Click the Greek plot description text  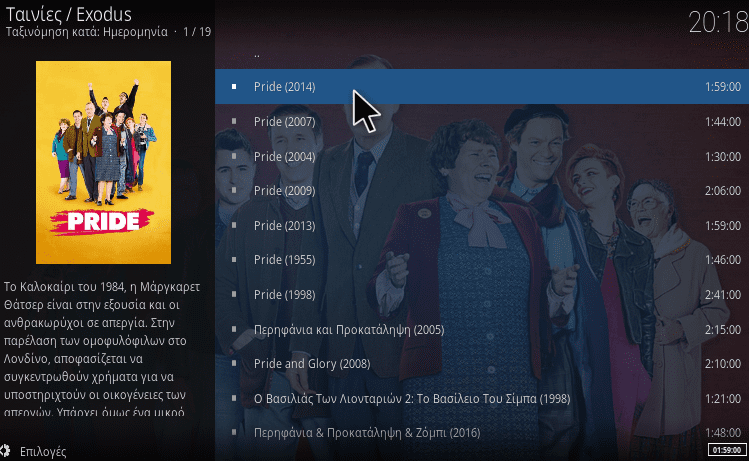point(102,349)
